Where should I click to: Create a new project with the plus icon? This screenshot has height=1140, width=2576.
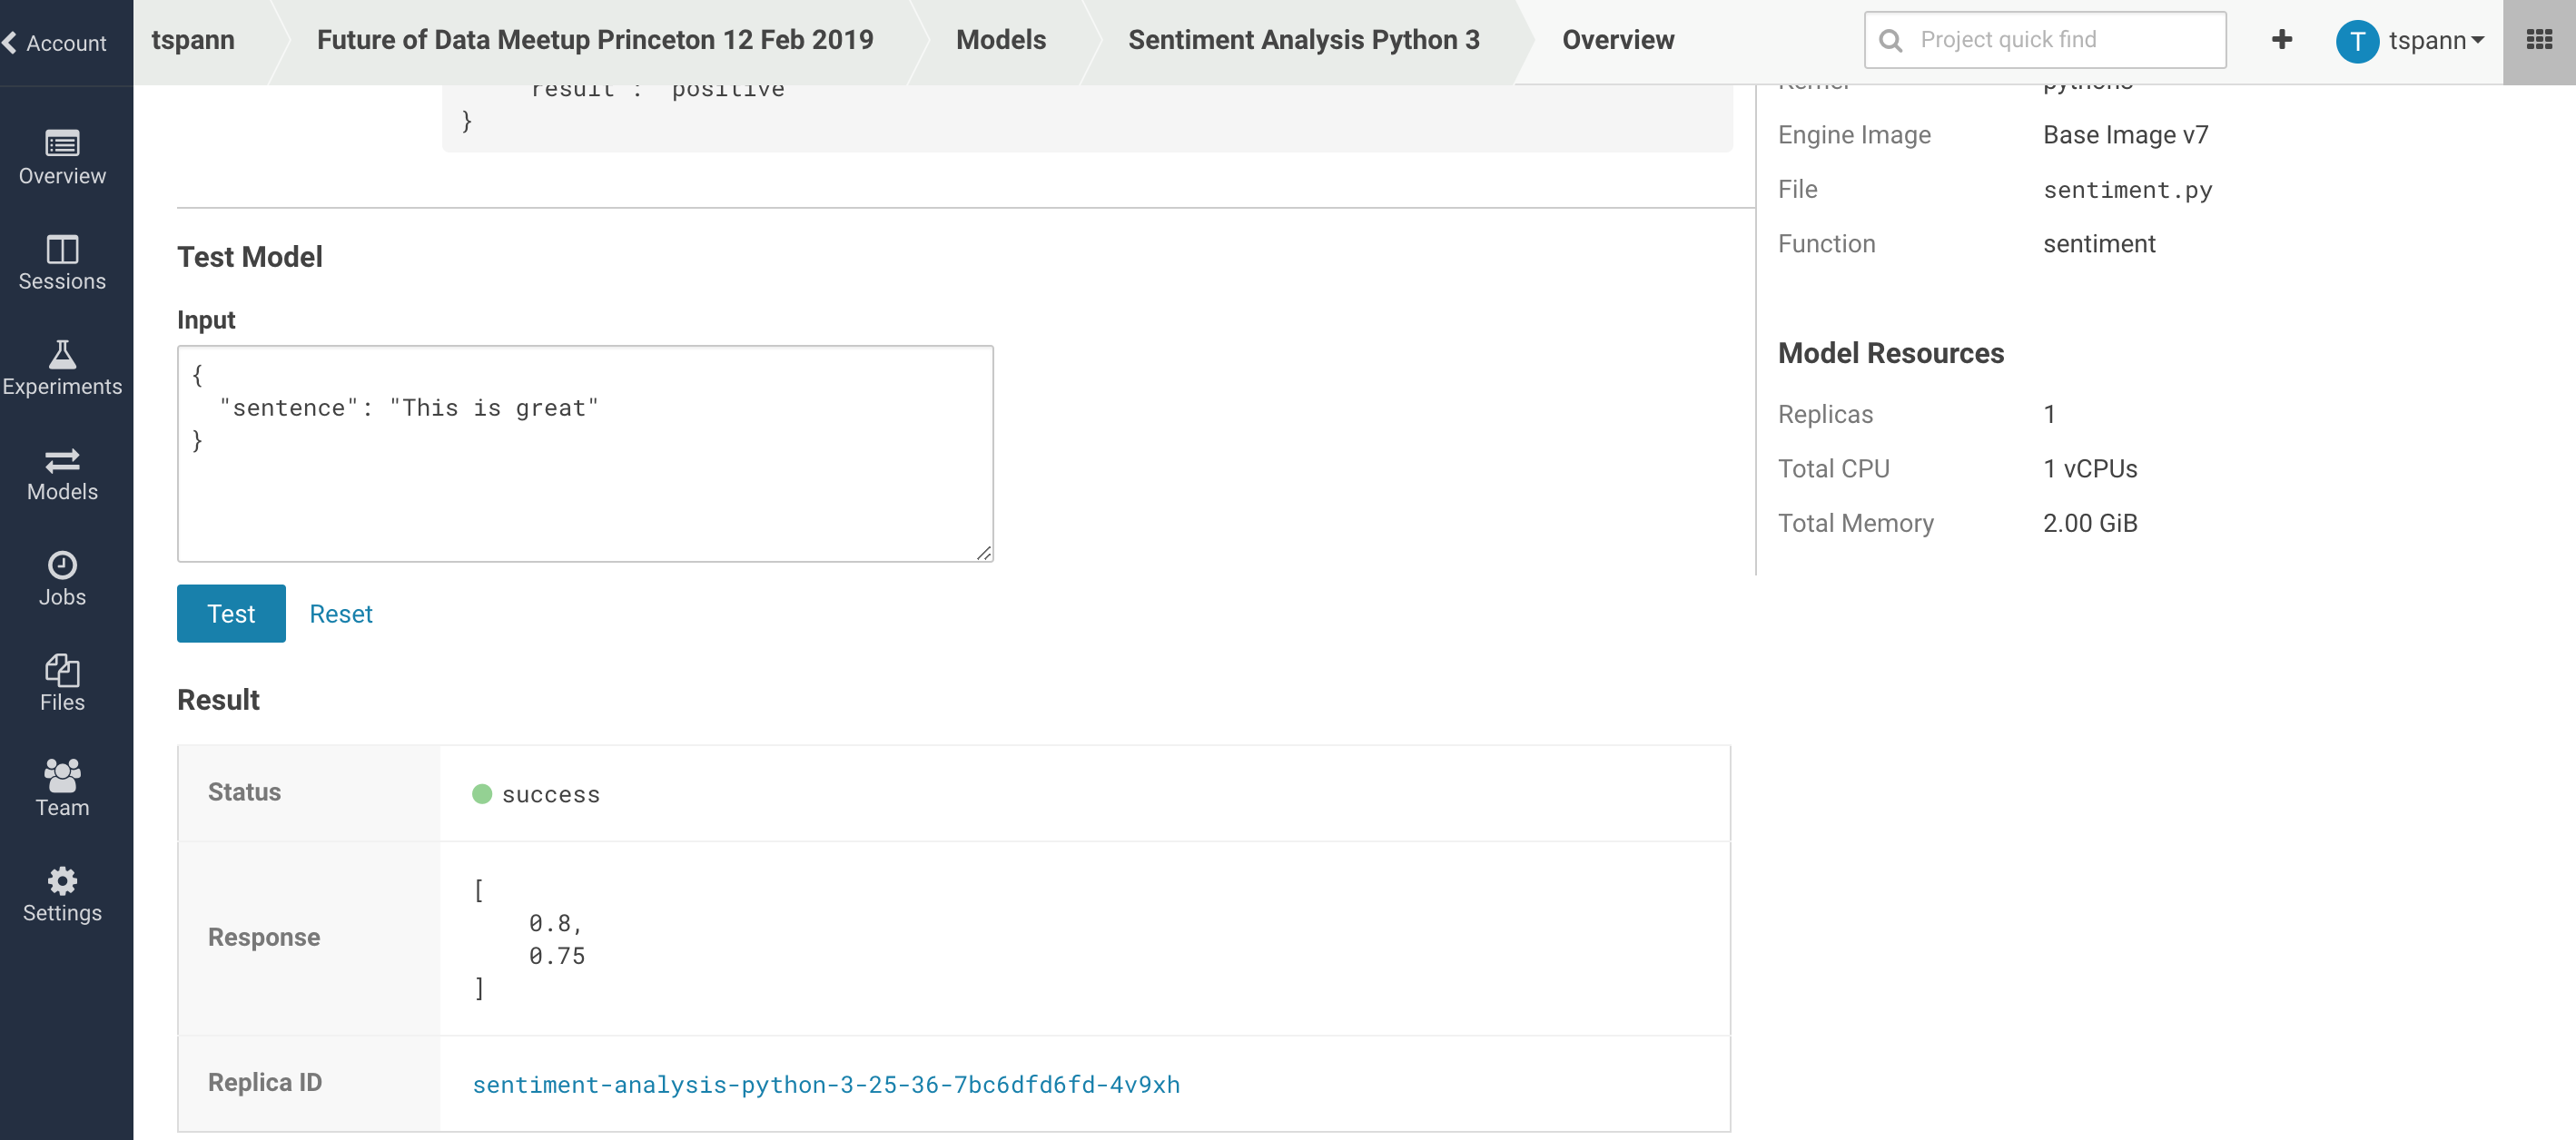coord(2282,40)
